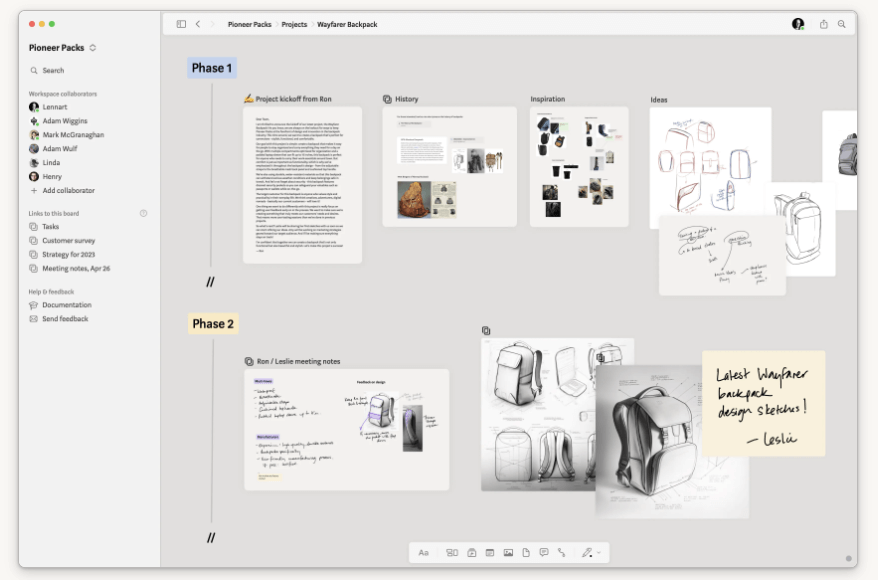Open the Tasks board link

[x=44, y=227]
